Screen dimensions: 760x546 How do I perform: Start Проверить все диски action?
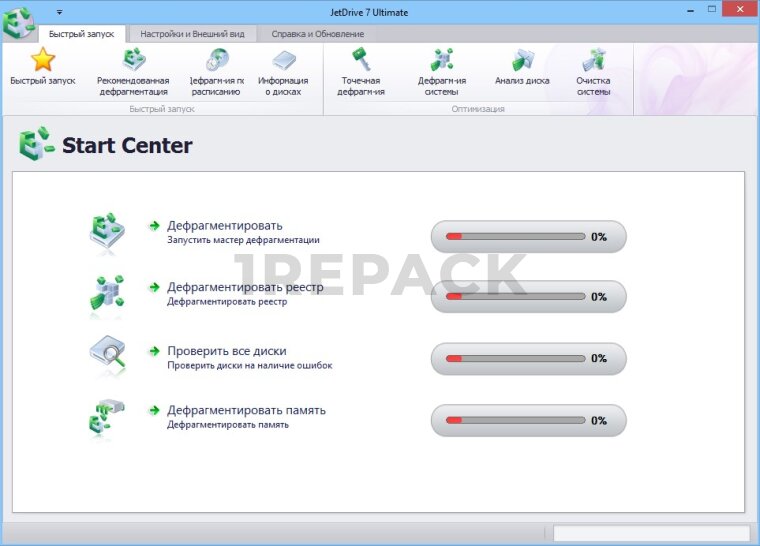click(226, 351)
